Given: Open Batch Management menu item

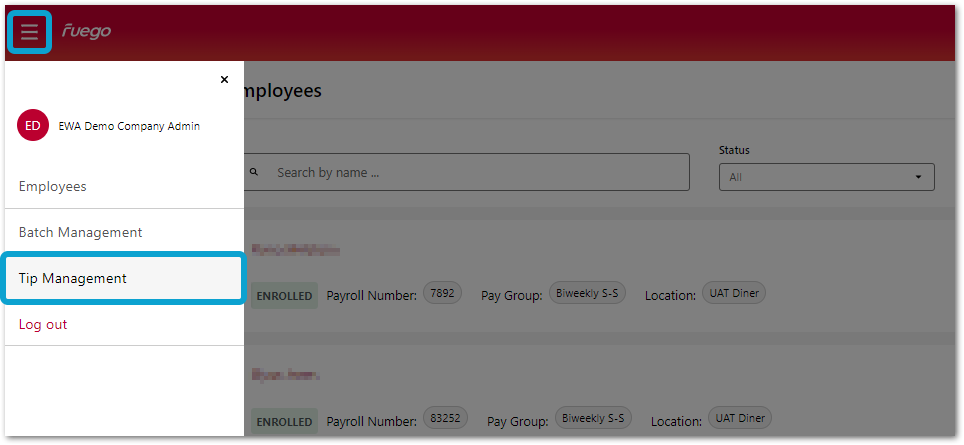Looking at the screenshot, I should (80, 232).
